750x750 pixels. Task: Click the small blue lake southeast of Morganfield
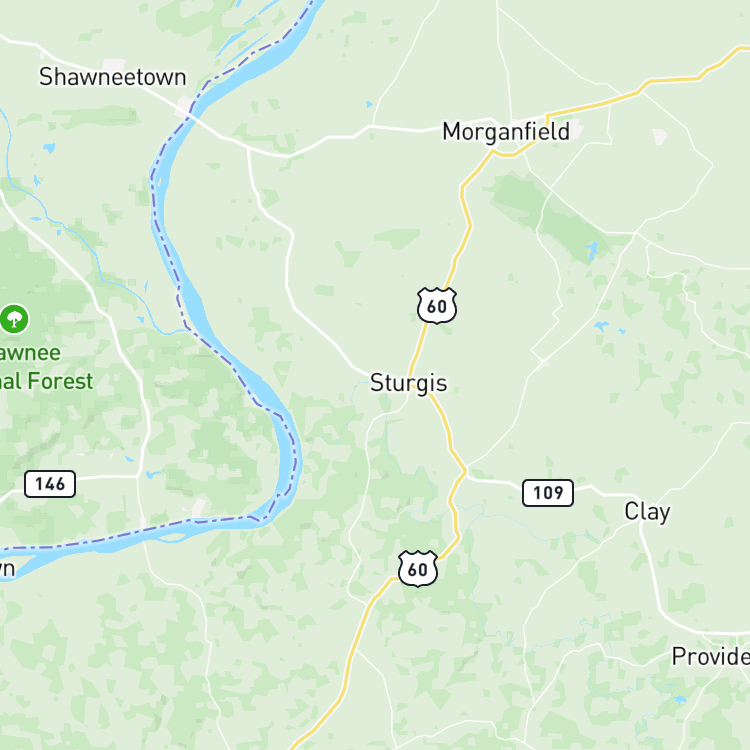coord(592,250)
